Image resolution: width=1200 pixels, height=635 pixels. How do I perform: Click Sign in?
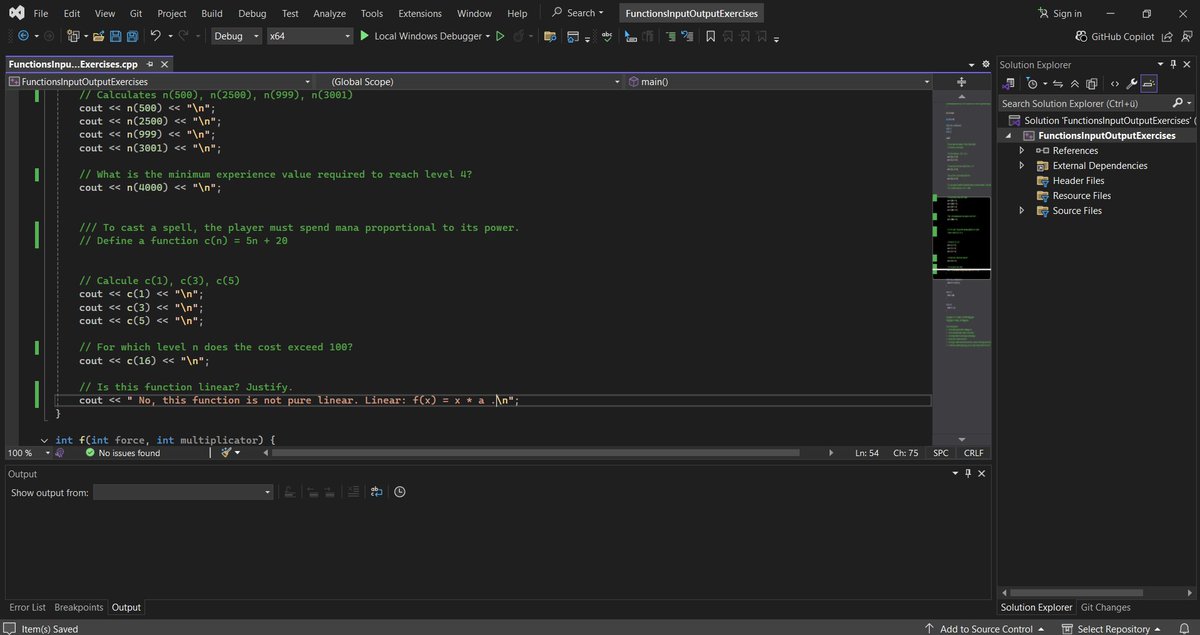pos(1060,13)
